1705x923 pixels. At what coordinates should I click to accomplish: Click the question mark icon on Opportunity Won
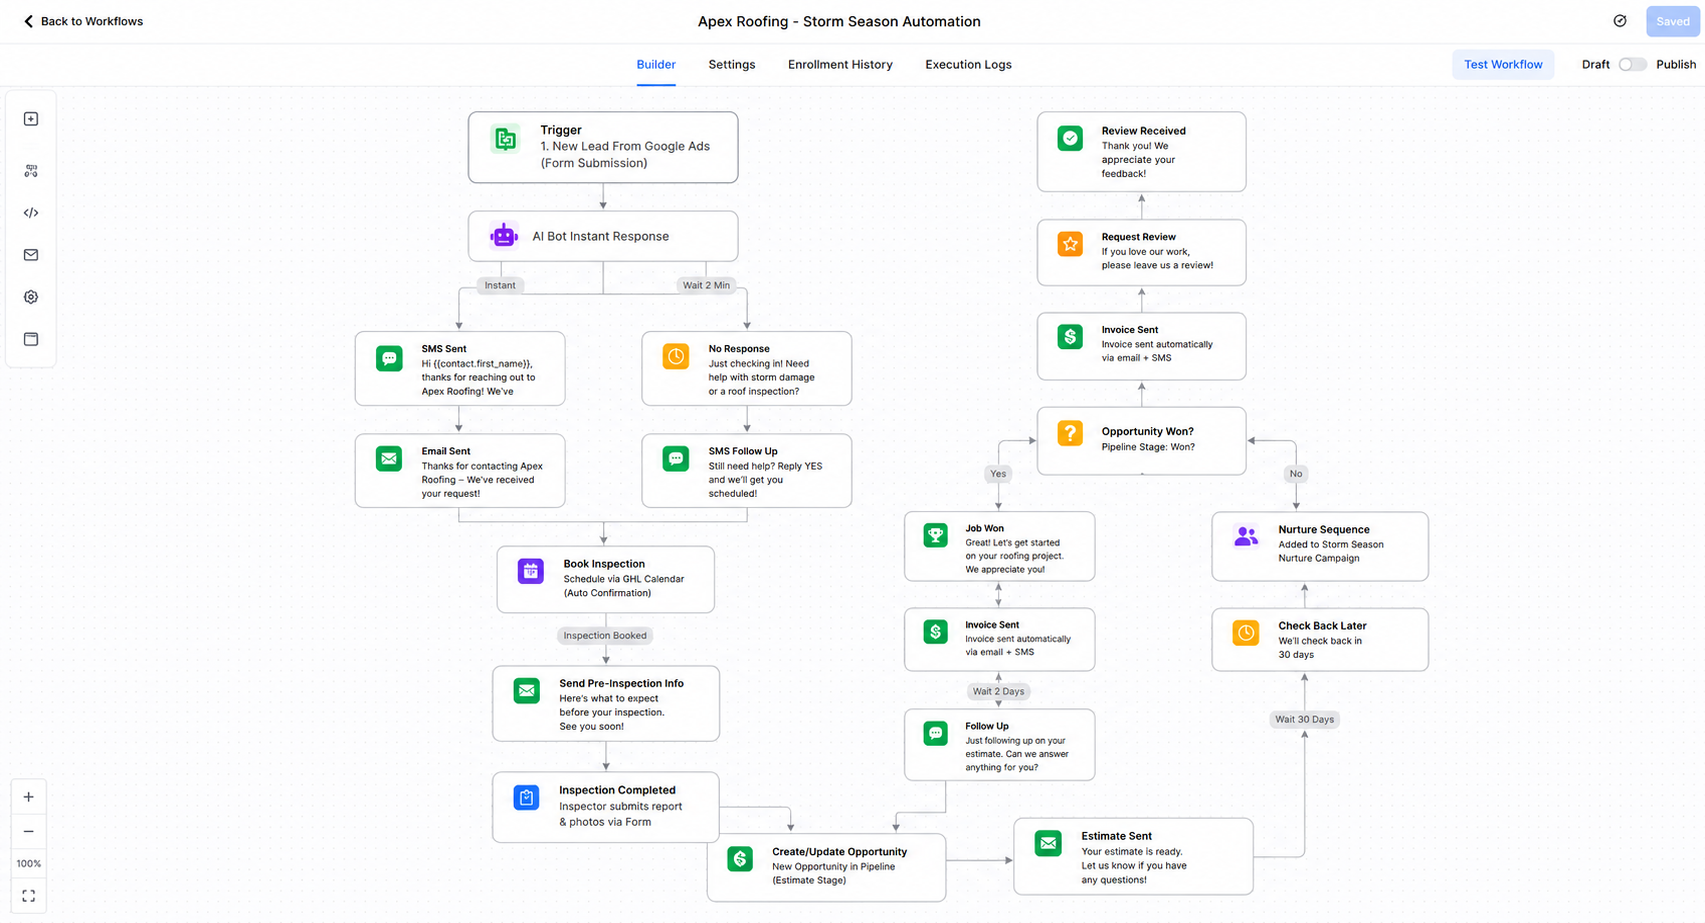[x=1070, y=433]
